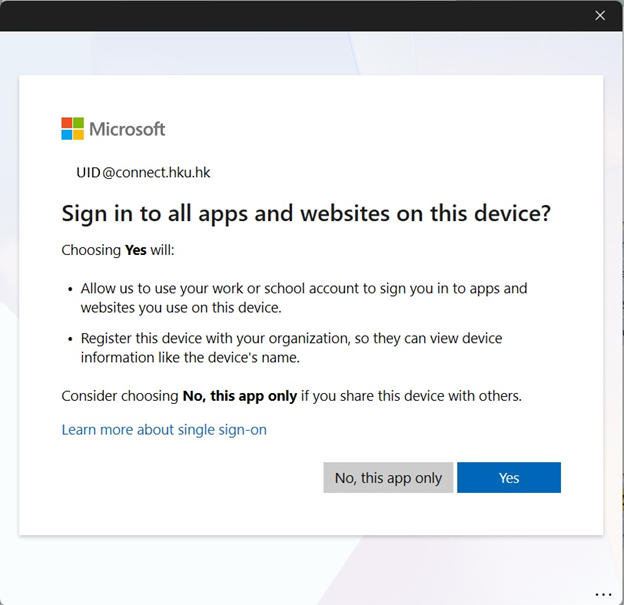Click the Allow us to use account bullet
Viewport: 624px width, 605px height.
click(304, 298)
